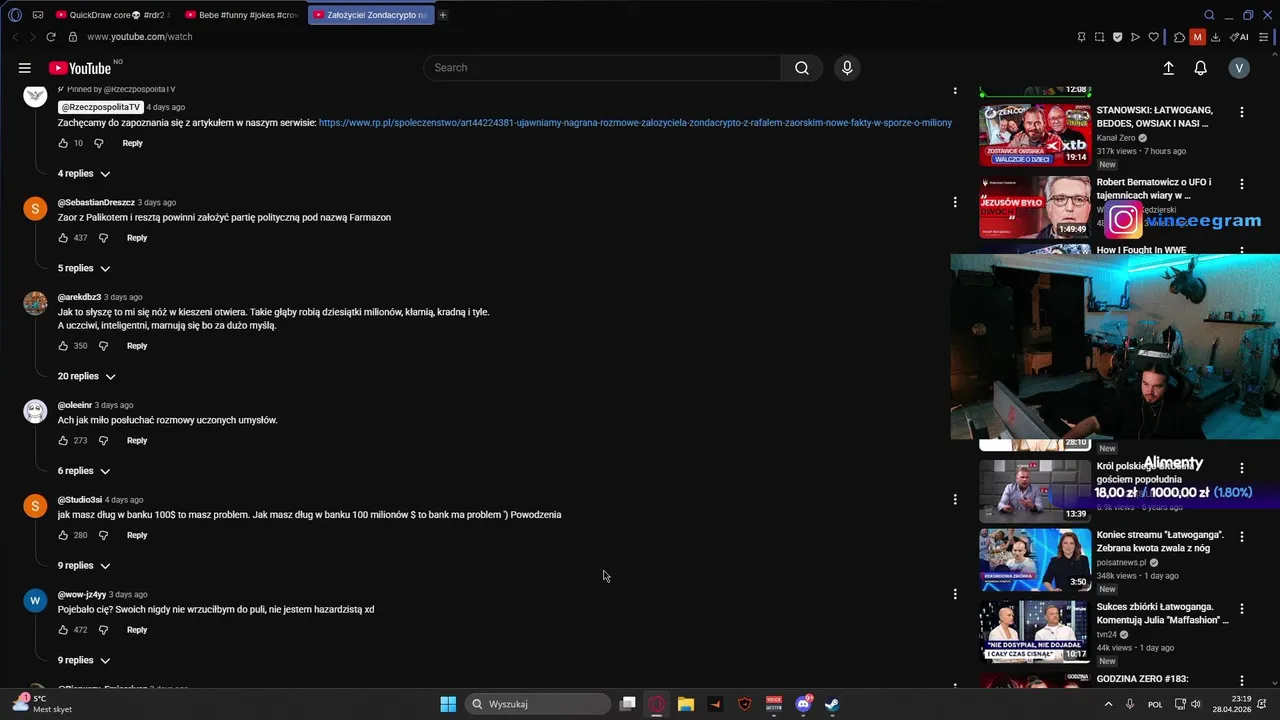The width and height of the screenshot is (1280, 720).
Task: Open the @RzeczpospolitaTV channel badge
Action: [100, 107]
